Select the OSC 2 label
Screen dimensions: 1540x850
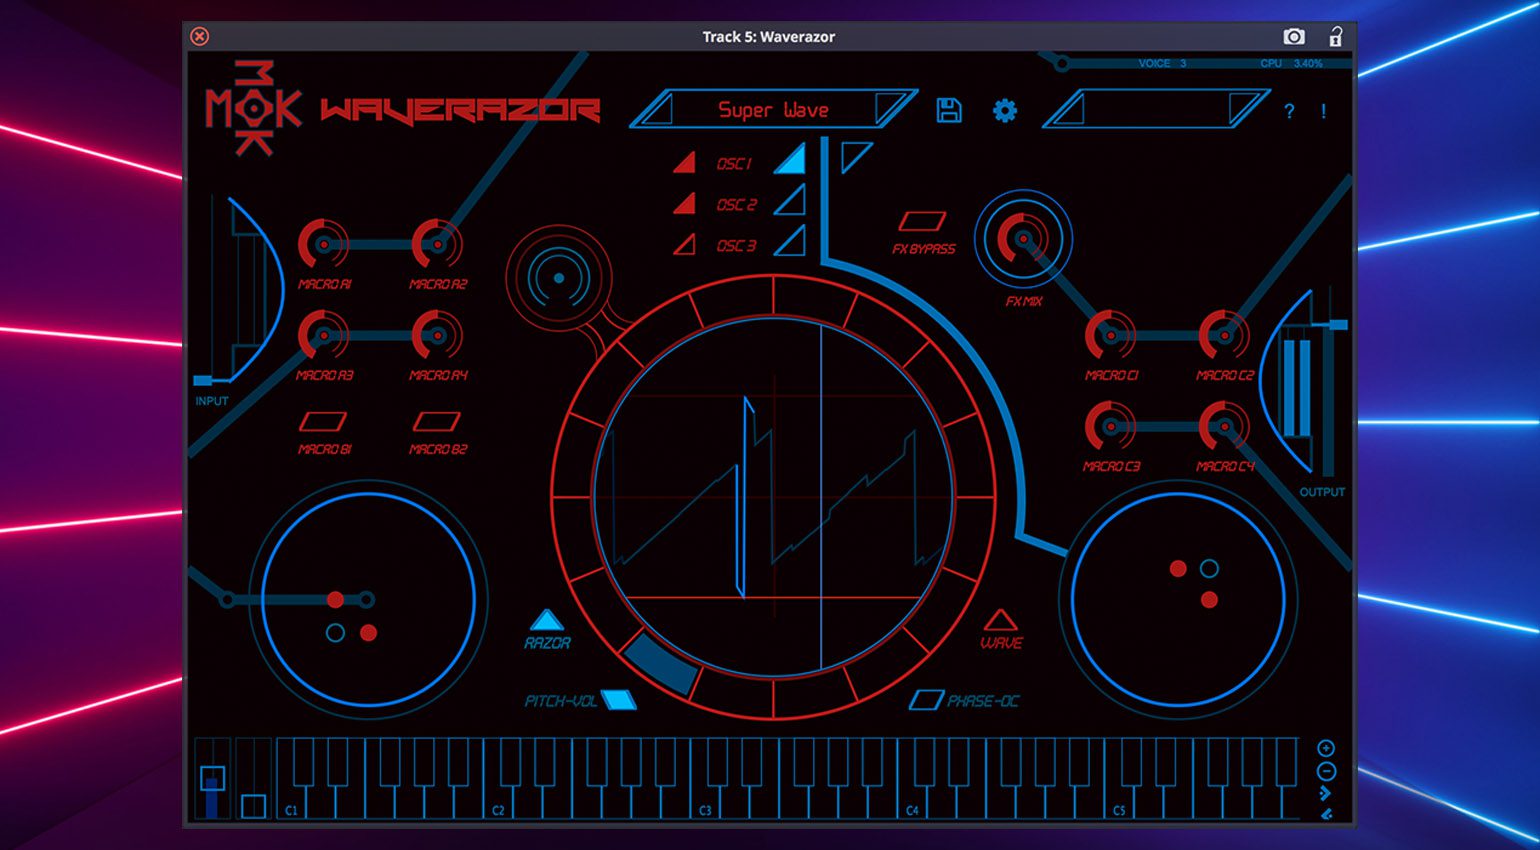[736, 205]
